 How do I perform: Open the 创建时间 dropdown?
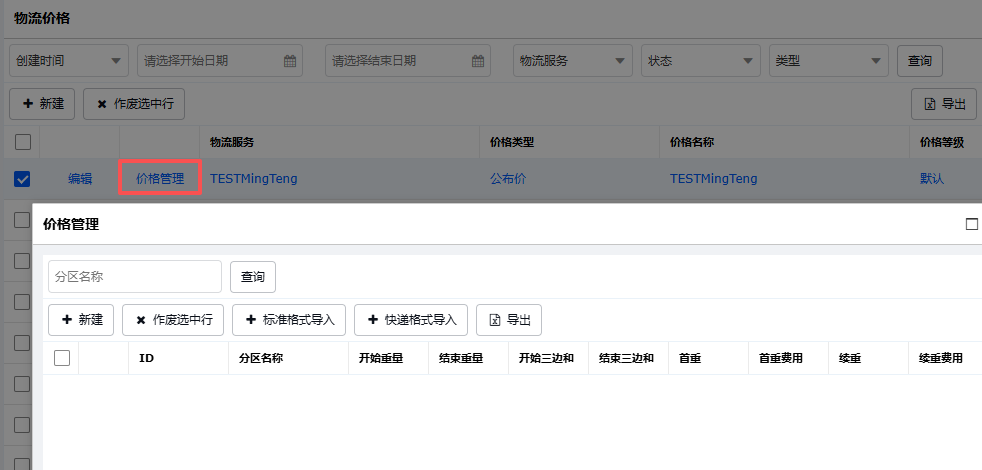pyautogui.click(x=69, y=61)
